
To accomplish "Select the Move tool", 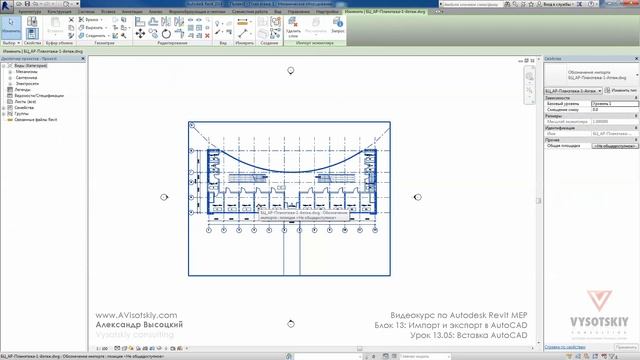I will pyautogui.click(x=140, y=33).
